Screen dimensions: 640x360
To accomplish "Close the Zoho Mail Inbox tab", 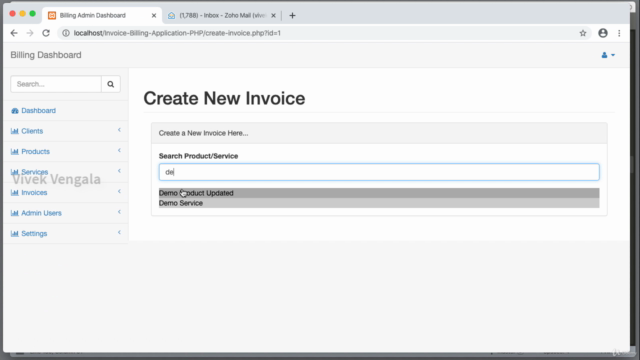I will pyautogui.click(x=273, y=16).
